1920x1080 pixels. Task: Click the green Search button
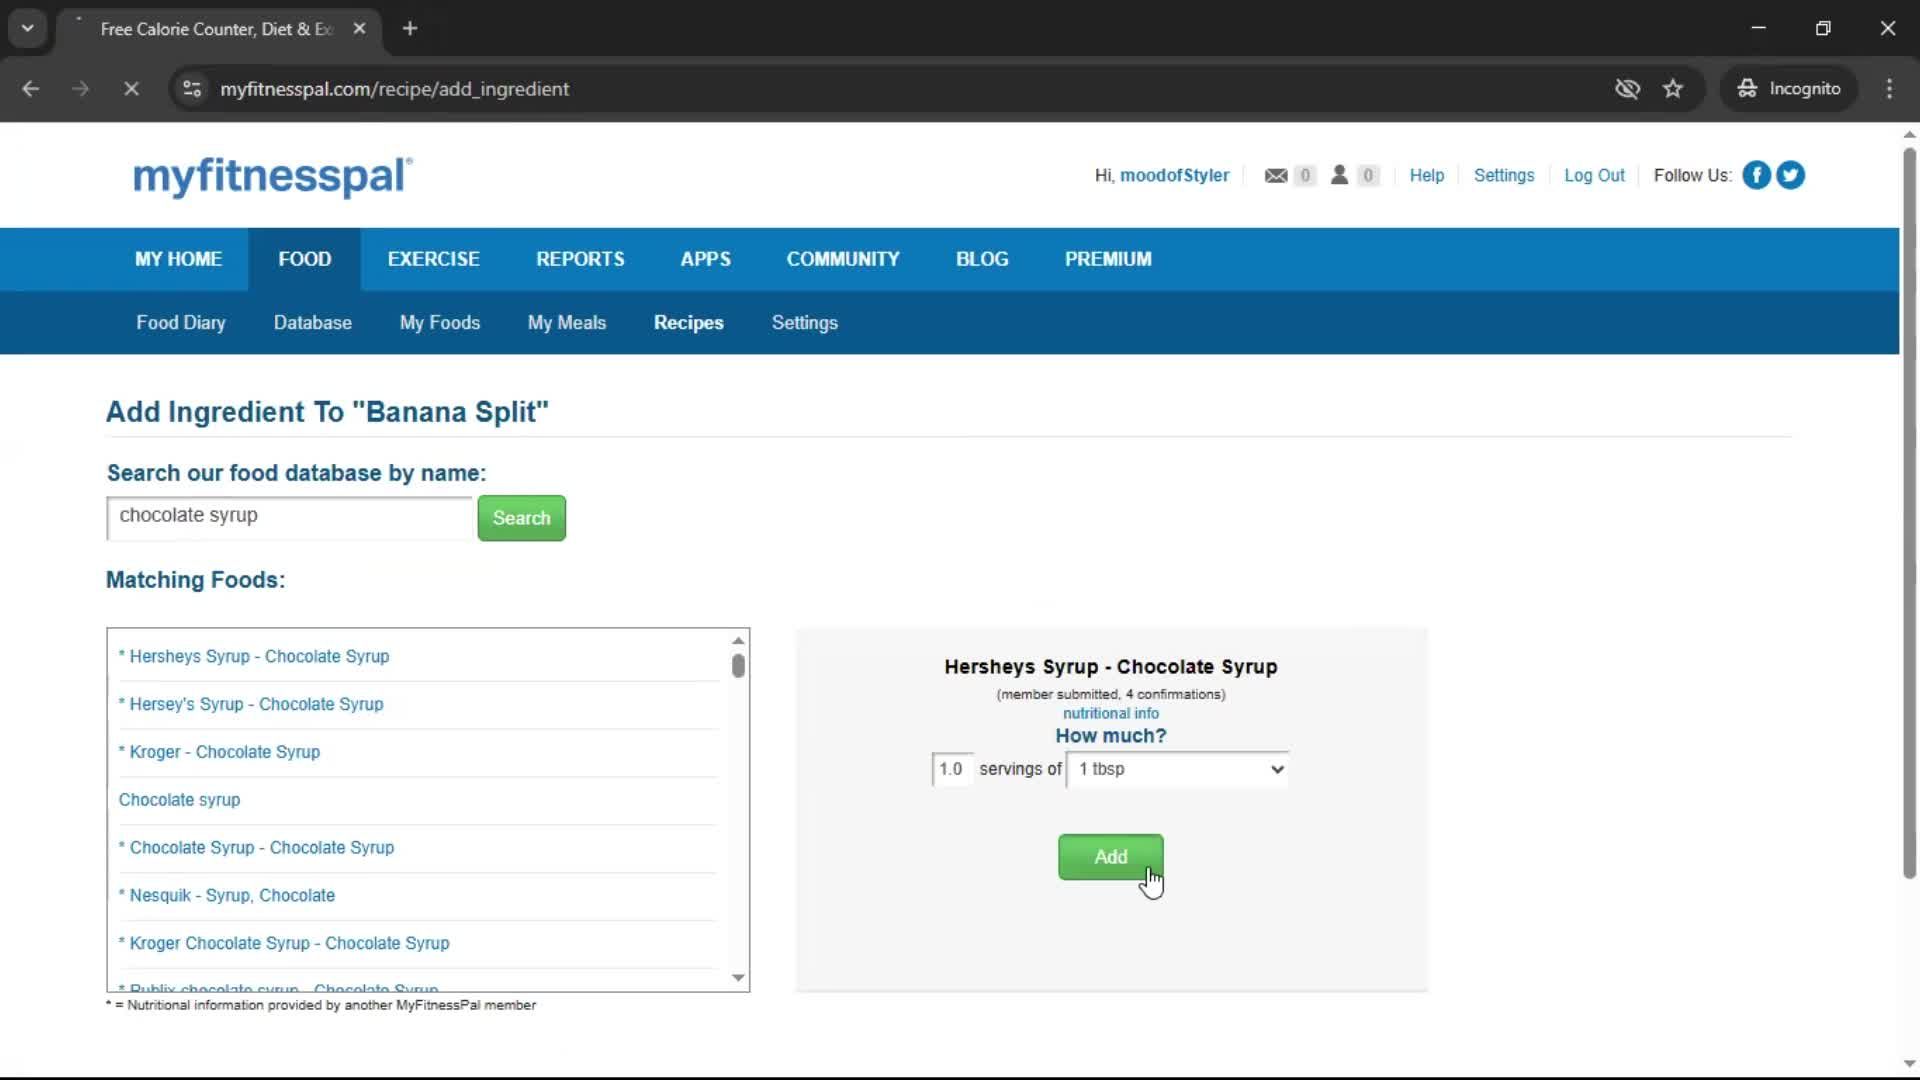pos(522,518)
